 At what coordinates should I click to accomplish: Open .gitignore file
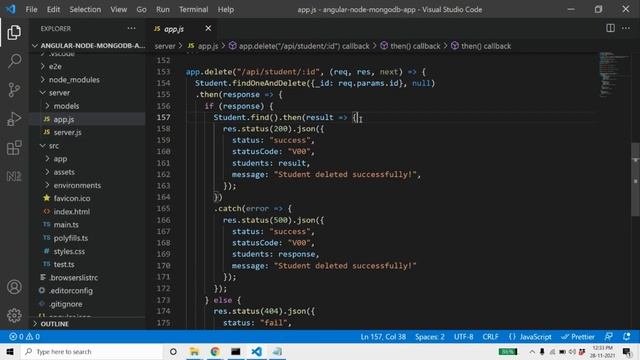(66, 304)
